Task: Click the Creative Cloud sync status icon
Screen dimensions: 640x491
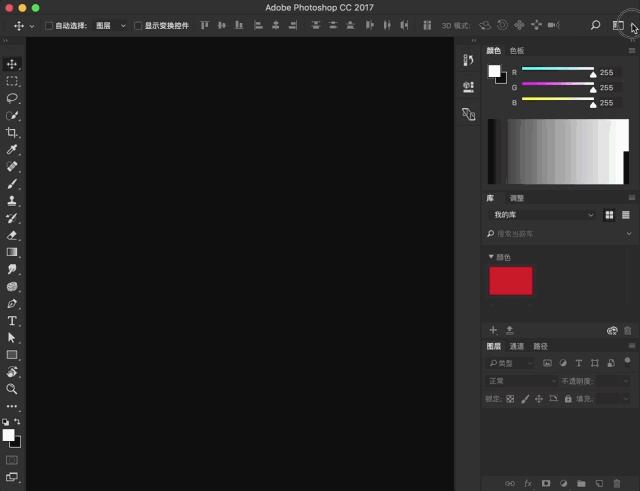Action: [x=612, y=331]
